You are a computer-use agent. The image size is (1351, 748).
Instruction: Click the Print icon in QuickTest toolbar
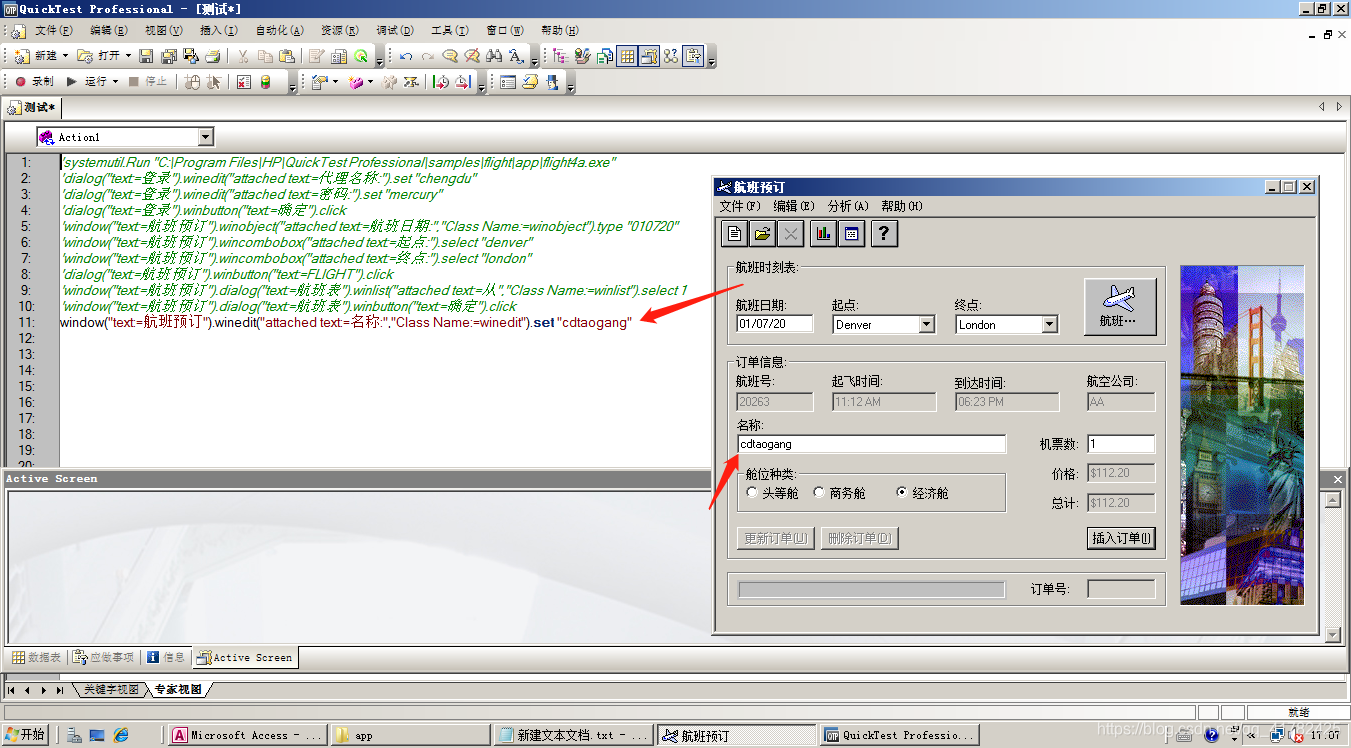[x=213, y=56]
